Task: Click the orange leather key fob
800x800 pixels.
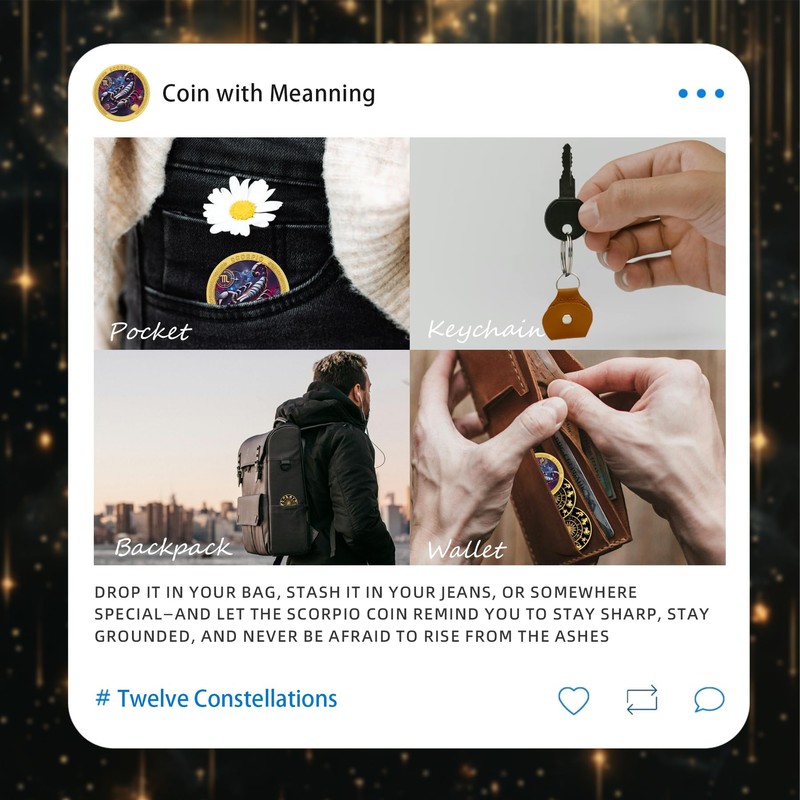Action: pyautogui.click(x=567, y=314)
